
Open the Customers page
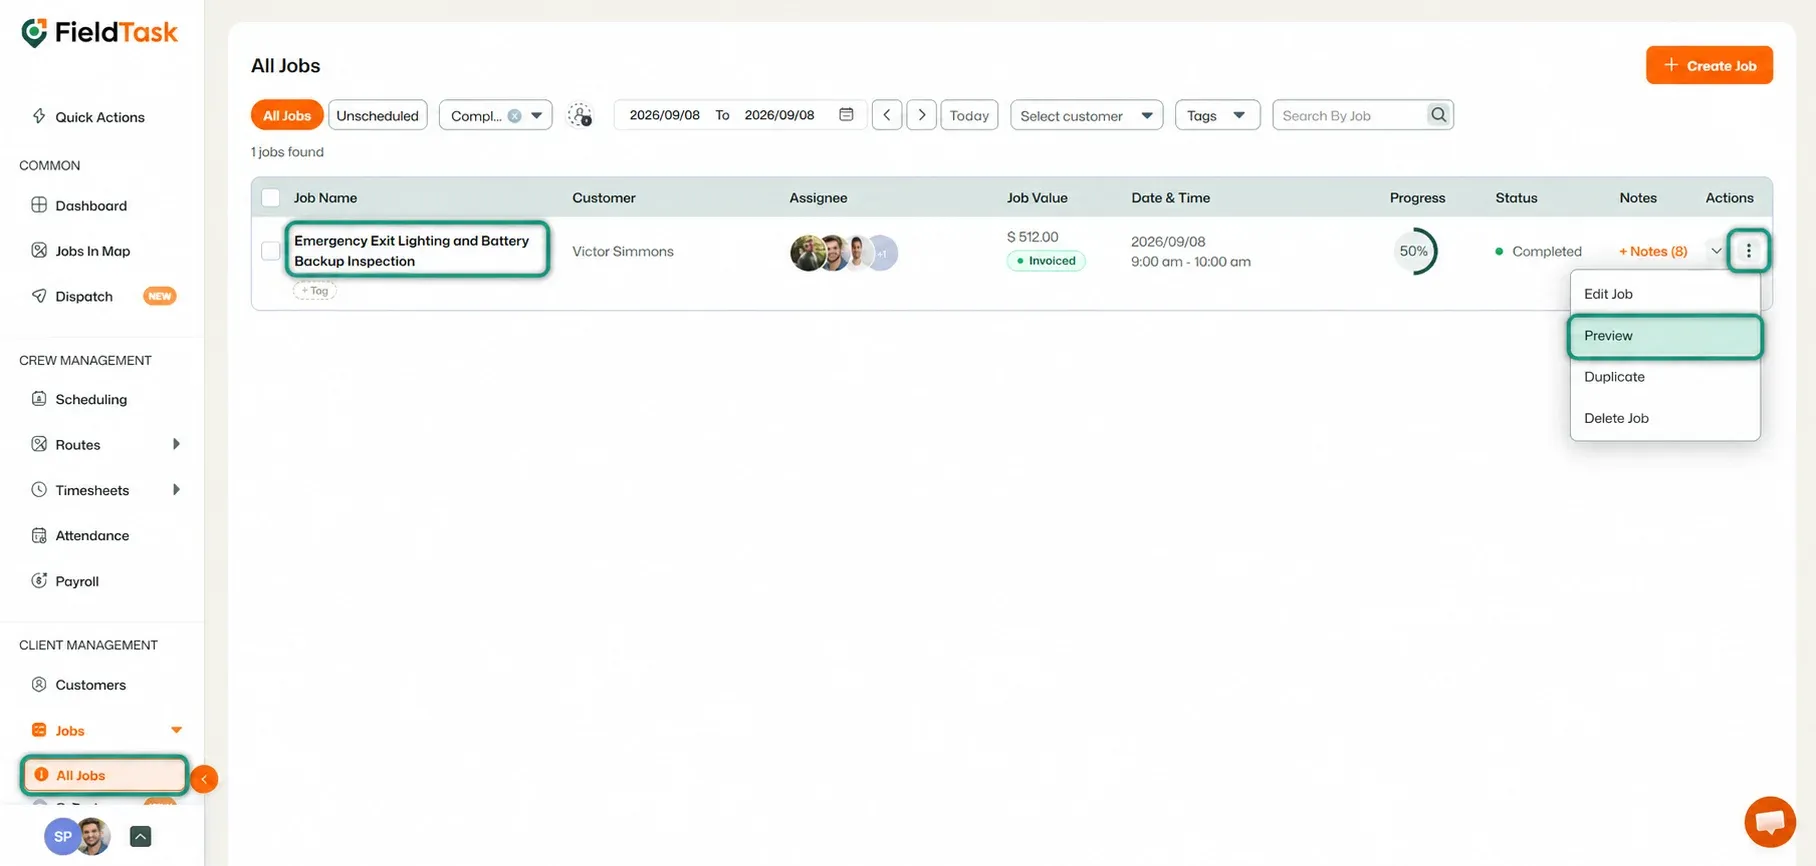(78, 685)
